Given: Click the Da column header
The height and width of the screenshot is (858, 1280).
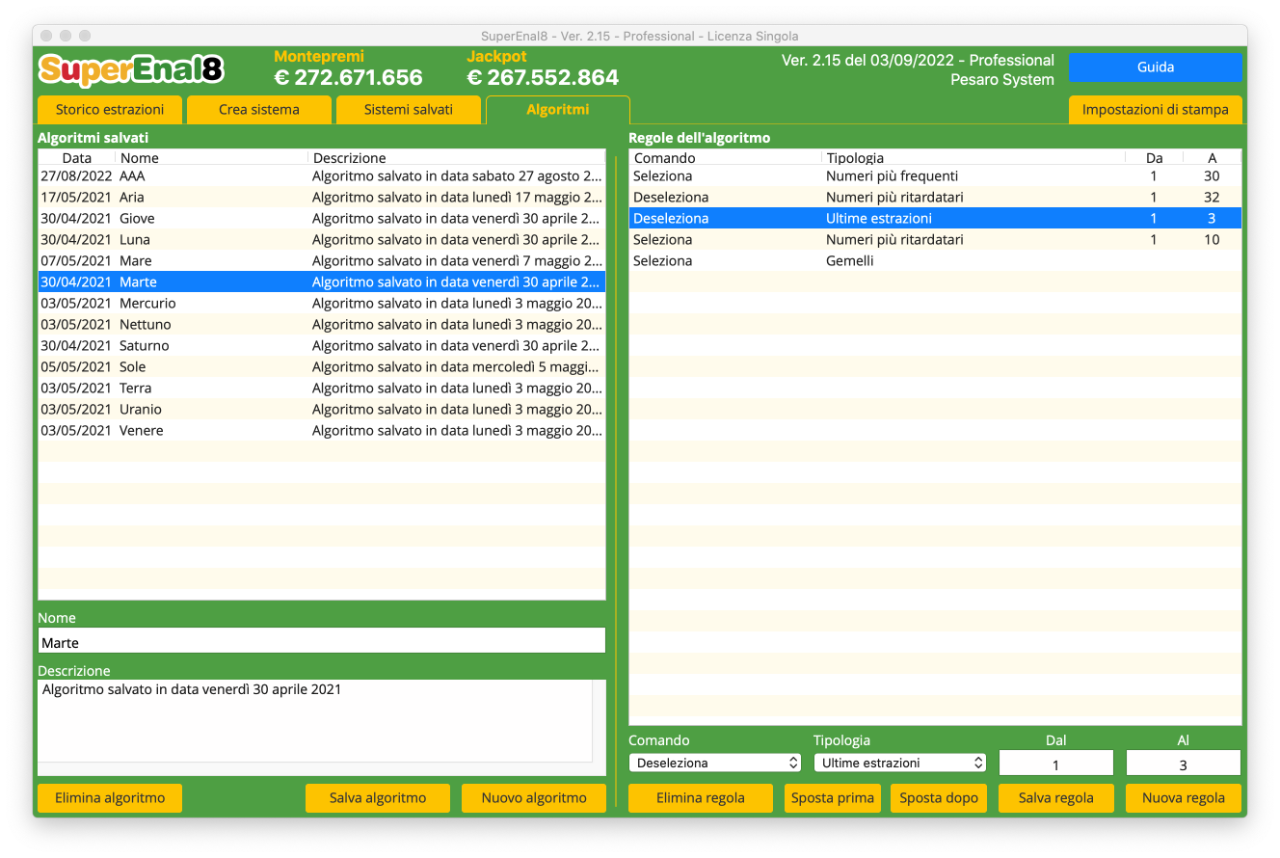Looking at the screenshot, I should (x=1155, y=158).
